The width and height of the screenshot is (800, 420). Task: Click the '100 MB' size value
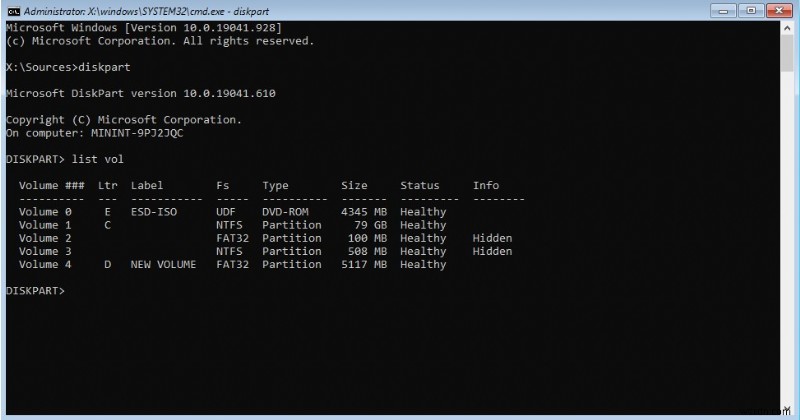click(x=367, y=238)
